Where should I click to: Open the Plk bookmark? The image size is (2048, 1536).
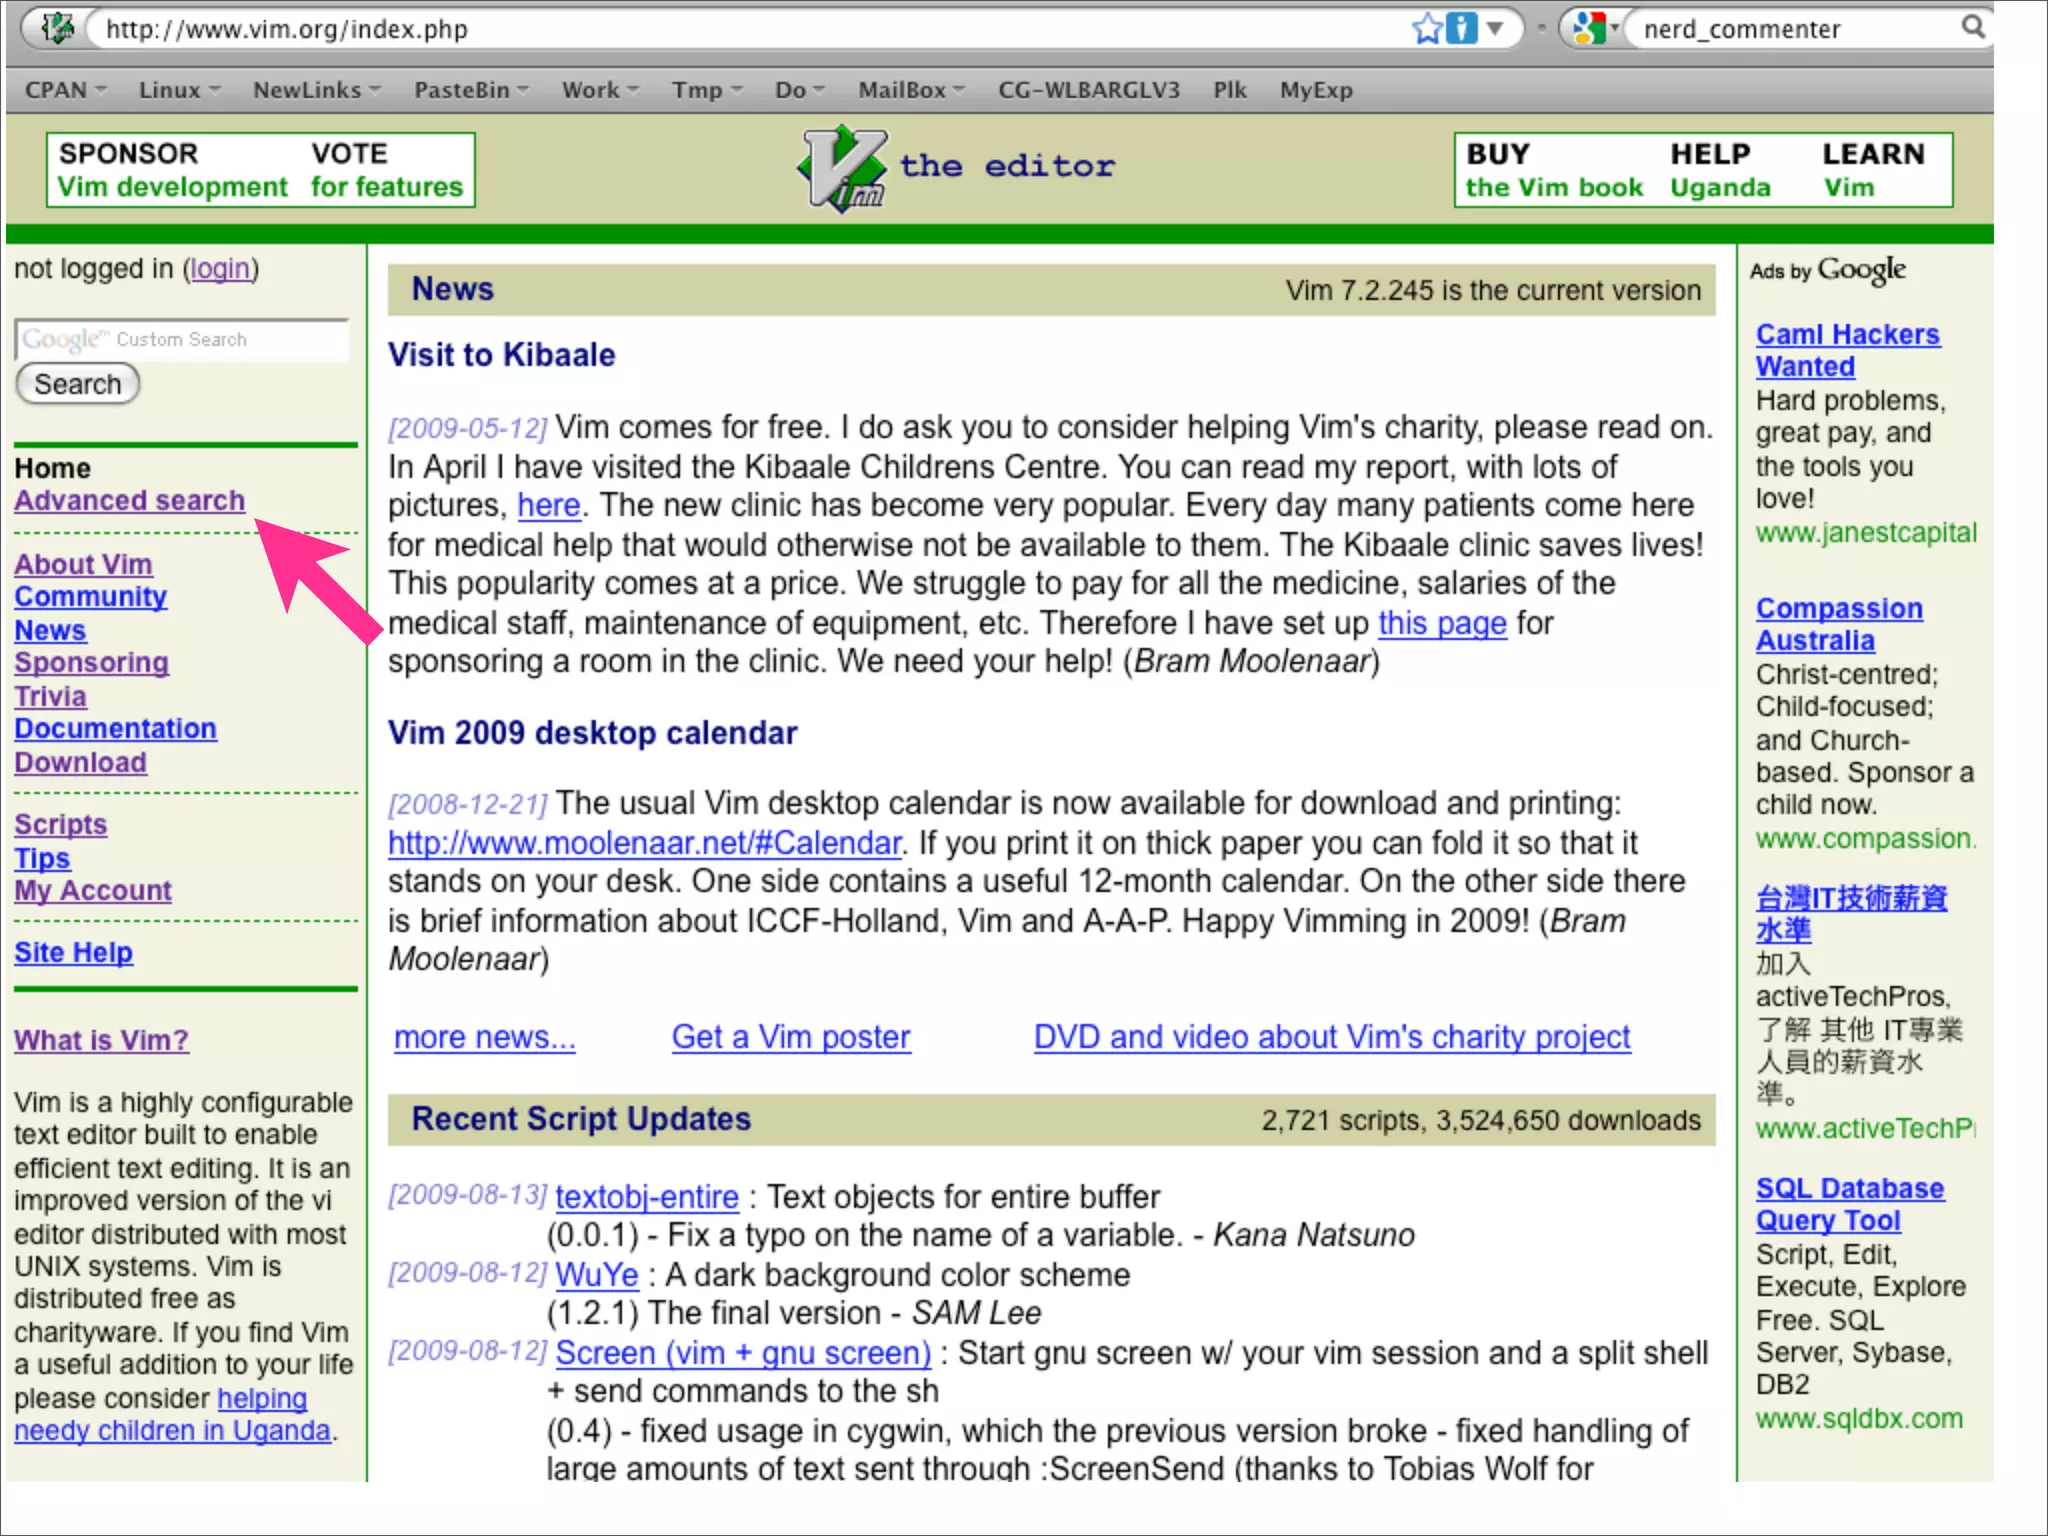pyautogui.click(x=1229, y=90)
